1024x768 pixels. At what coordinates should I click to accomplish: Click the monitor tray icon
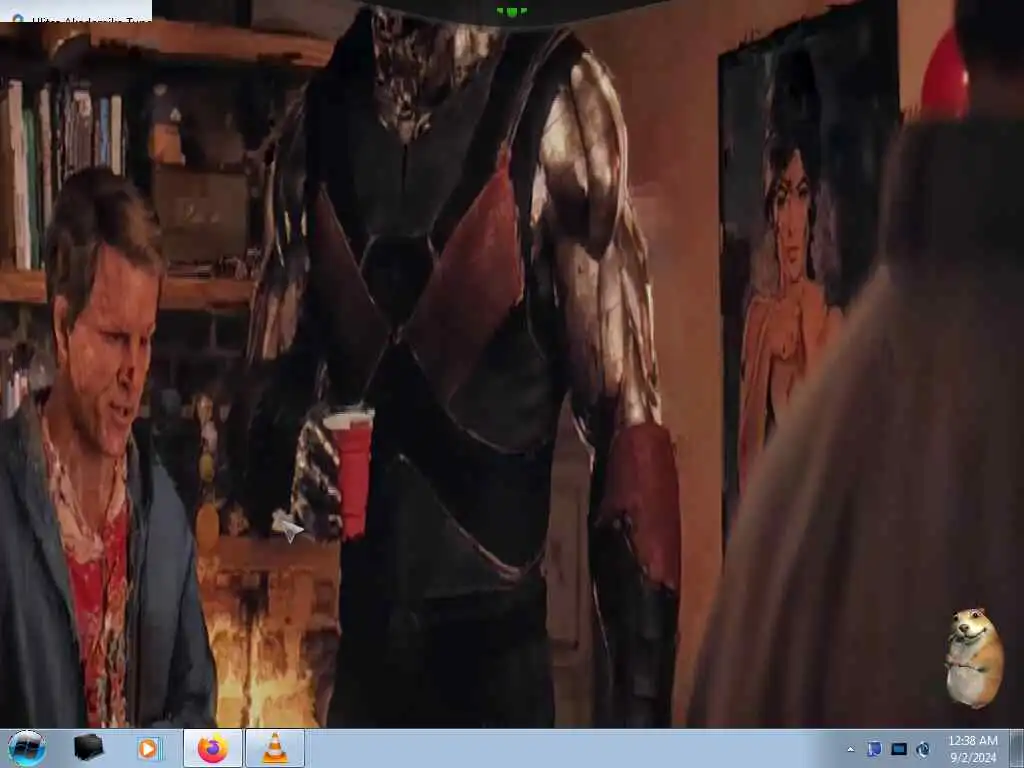click(899, 749)
